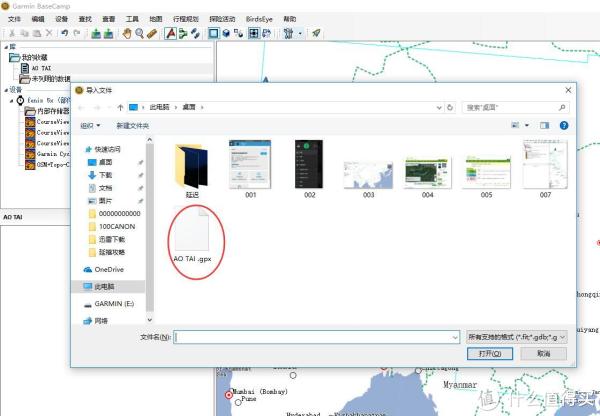Click the Redo arrow in BaseCamp toolbar
600x416 pixels.
pyautogui.click(x=77, y=33)
